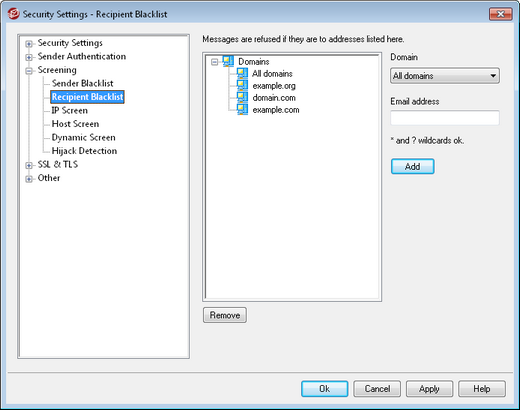Expand the Sender Authentication node
The width and height of the screenshot is (520, 410).
(29, 57)
